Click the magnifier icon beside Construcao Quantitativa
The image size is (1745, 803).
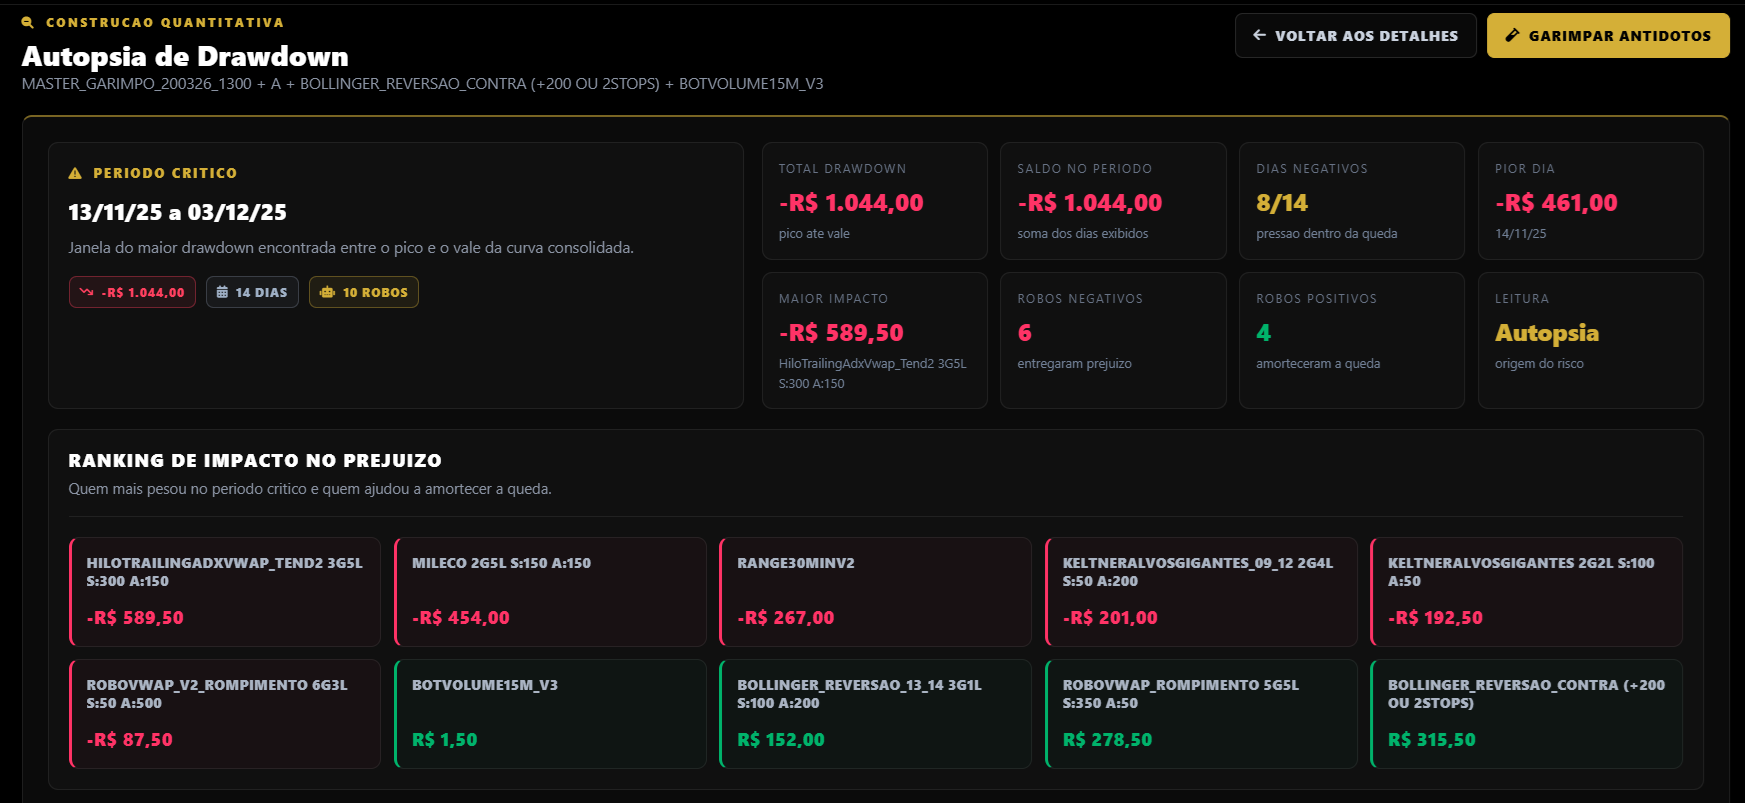coord(28,22)
